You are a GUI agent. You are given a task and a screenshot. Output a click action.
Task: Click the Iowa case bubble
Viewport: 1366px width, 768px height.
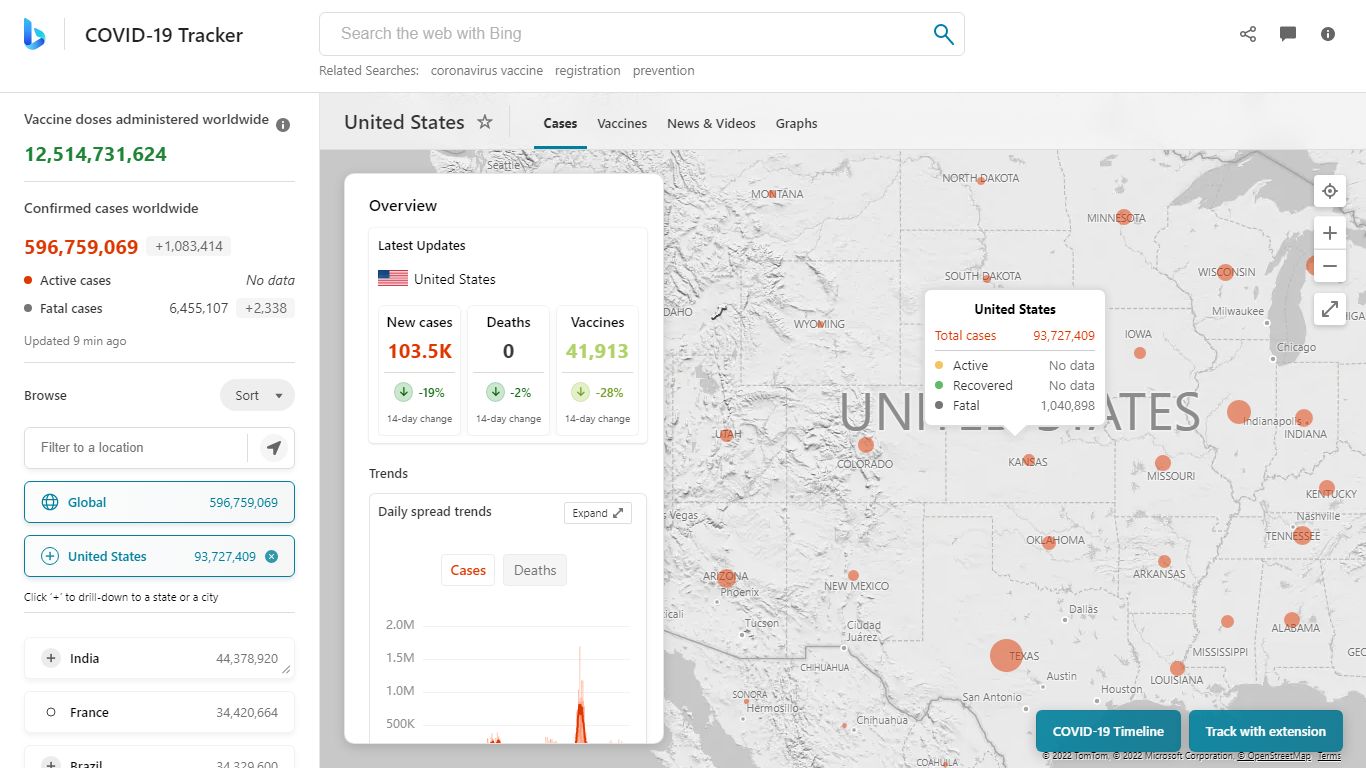click(1140, 353)
